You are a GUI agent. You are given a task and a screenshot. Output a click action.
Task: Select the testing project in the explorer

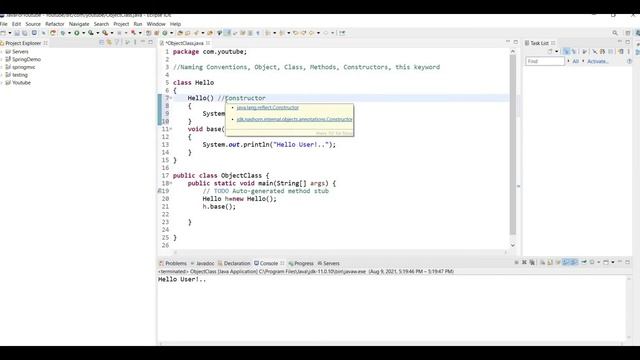tap(20, 75)
